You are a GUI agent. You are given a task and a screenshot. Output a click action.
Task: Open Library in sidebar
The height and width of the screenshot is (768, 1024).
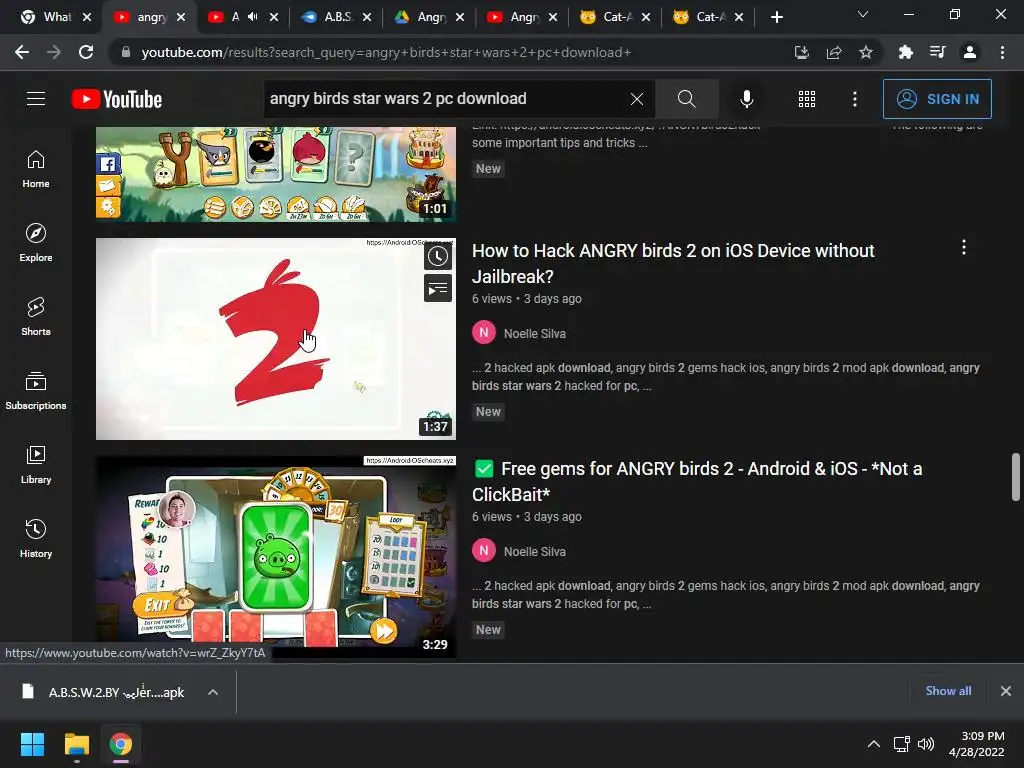coord(36,464)
